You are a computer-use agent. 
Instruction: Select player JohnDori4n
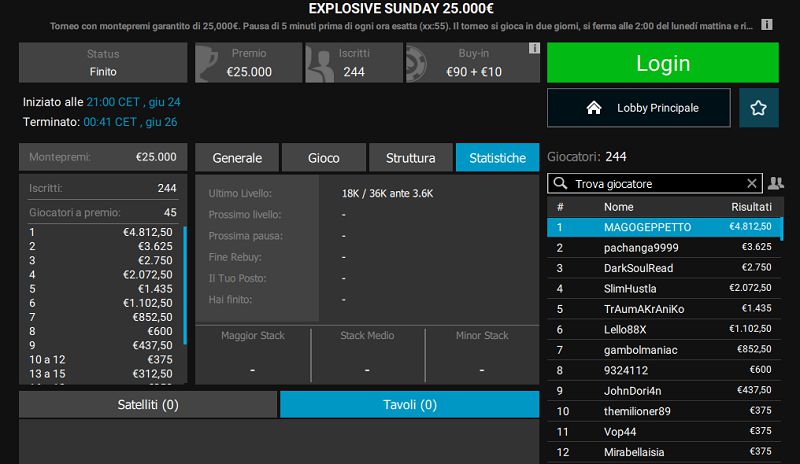click(x=663, y=390)
